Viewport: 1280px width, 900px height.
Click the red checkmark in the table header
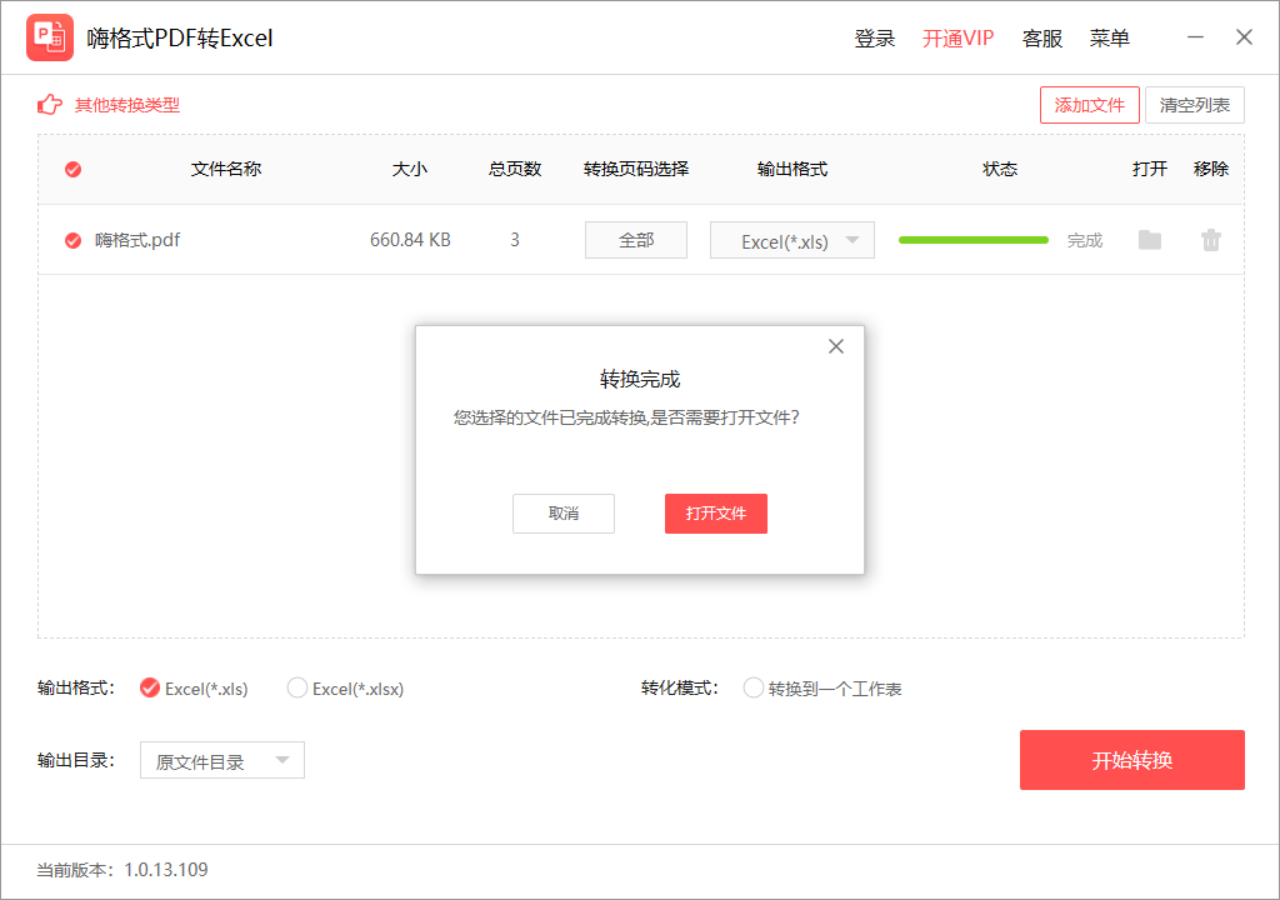tap(72, 169)
